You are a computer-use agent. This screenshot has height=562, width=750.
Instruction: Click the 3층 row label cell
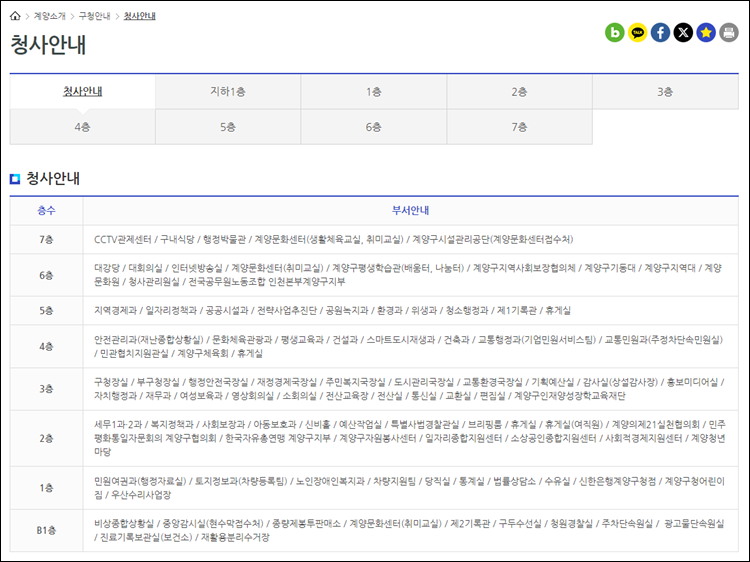[x=46, y=389]
